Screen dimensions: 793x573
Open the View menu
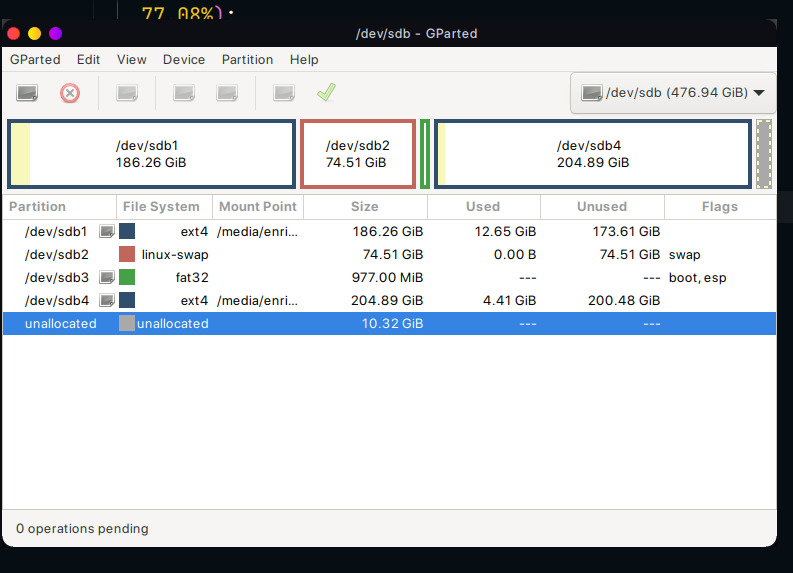[x=131, y=60]
